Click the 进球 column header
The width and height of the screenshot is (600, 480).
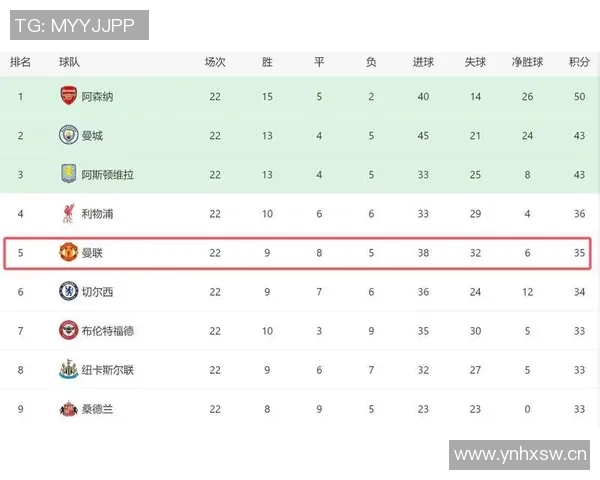point(423,62)
